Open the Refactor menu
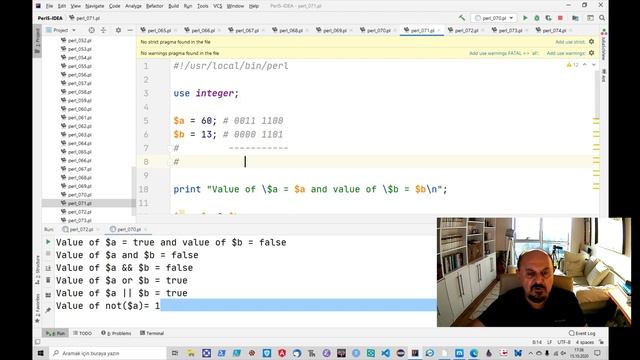The image size is (640, 360). (x=154, y=6)
